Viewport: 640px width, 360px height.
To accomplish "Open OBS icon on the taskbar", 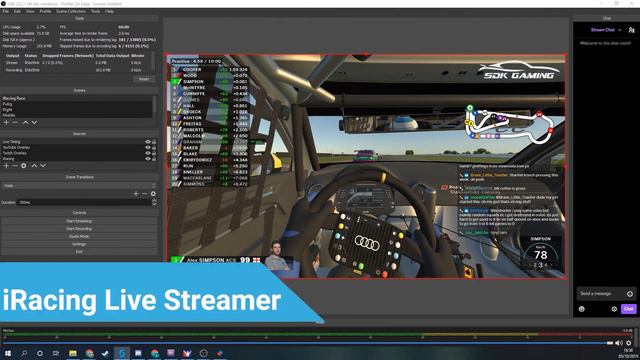I will point(204,353).
